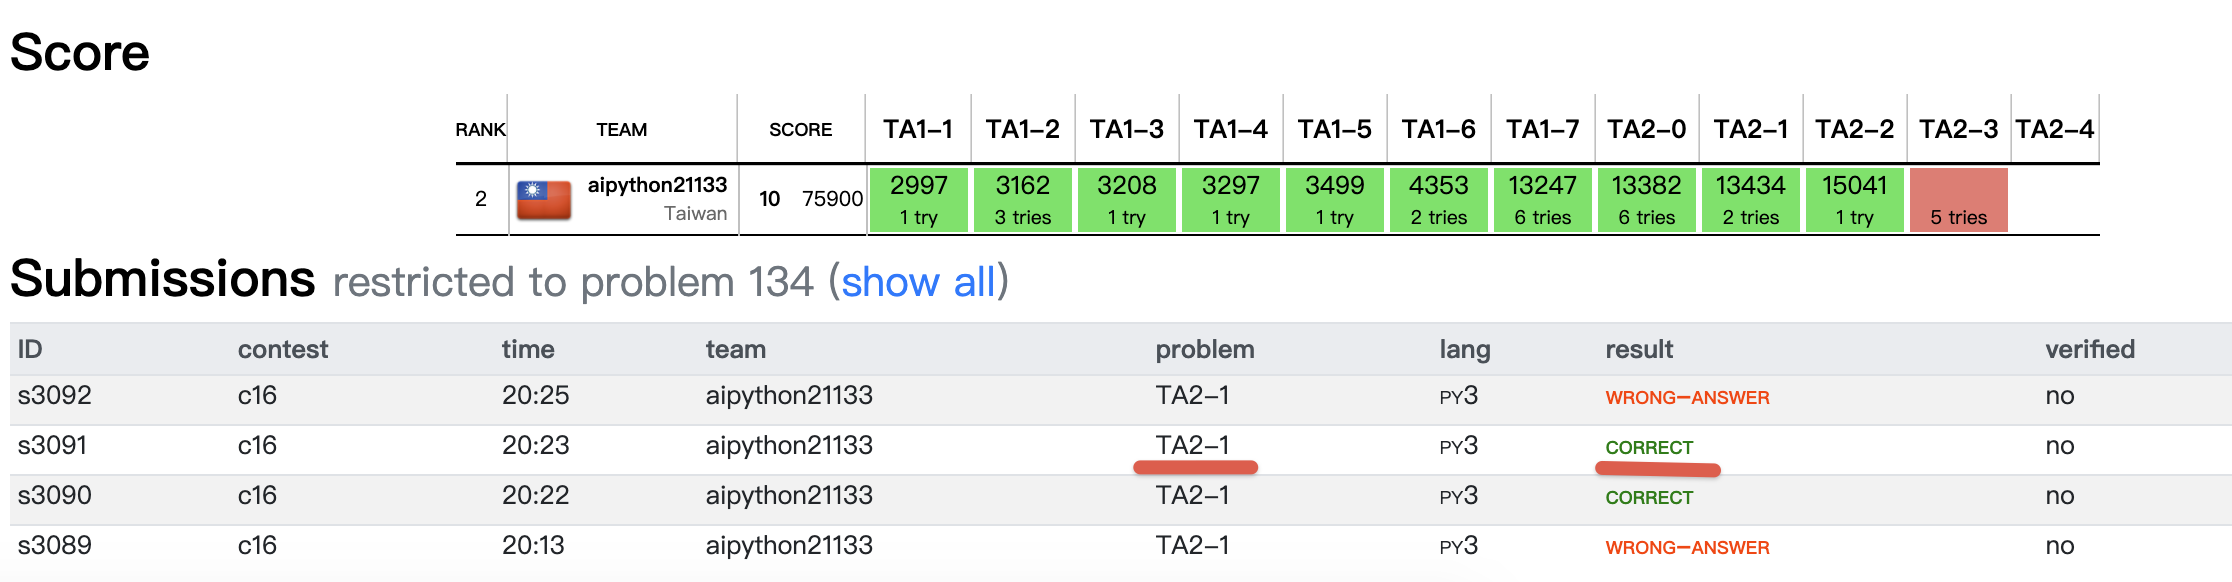Click the 'time' column header
The width and height of the screenshot is (2232, 582).
(528, 350)
